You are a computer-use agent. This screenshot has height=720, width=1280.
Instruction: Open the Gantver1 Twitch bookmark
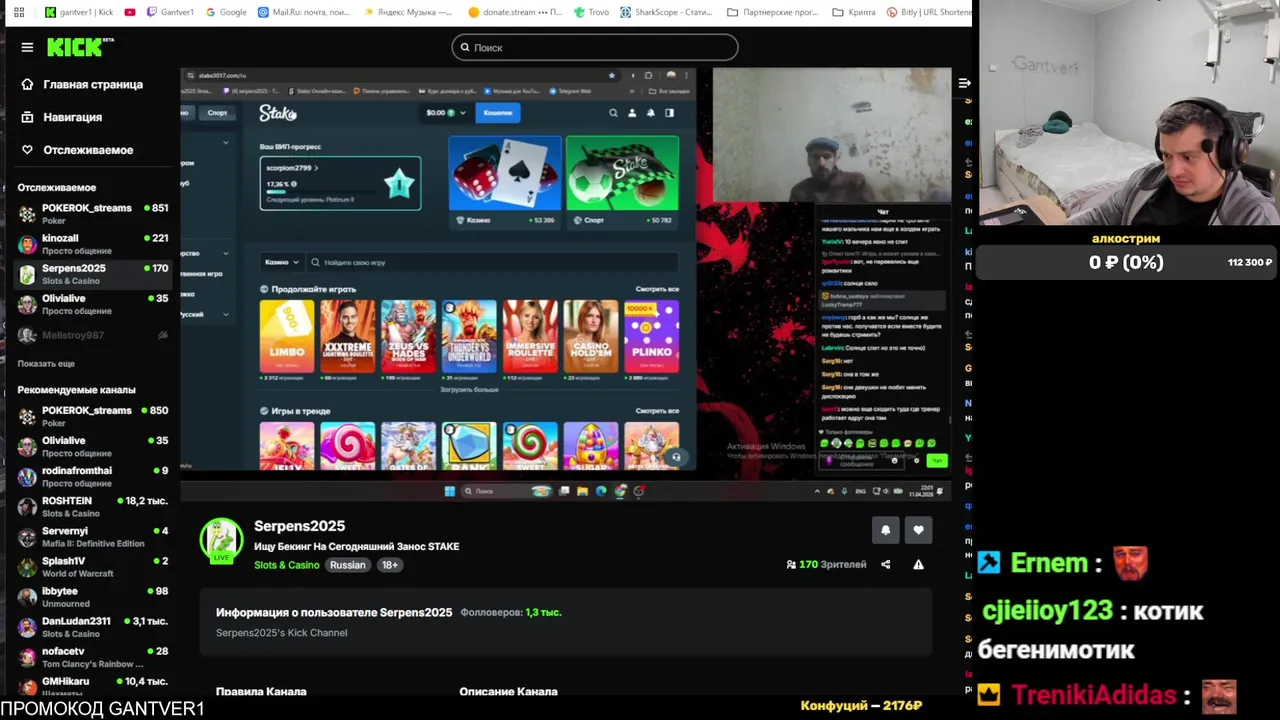[x=170, y=12]
